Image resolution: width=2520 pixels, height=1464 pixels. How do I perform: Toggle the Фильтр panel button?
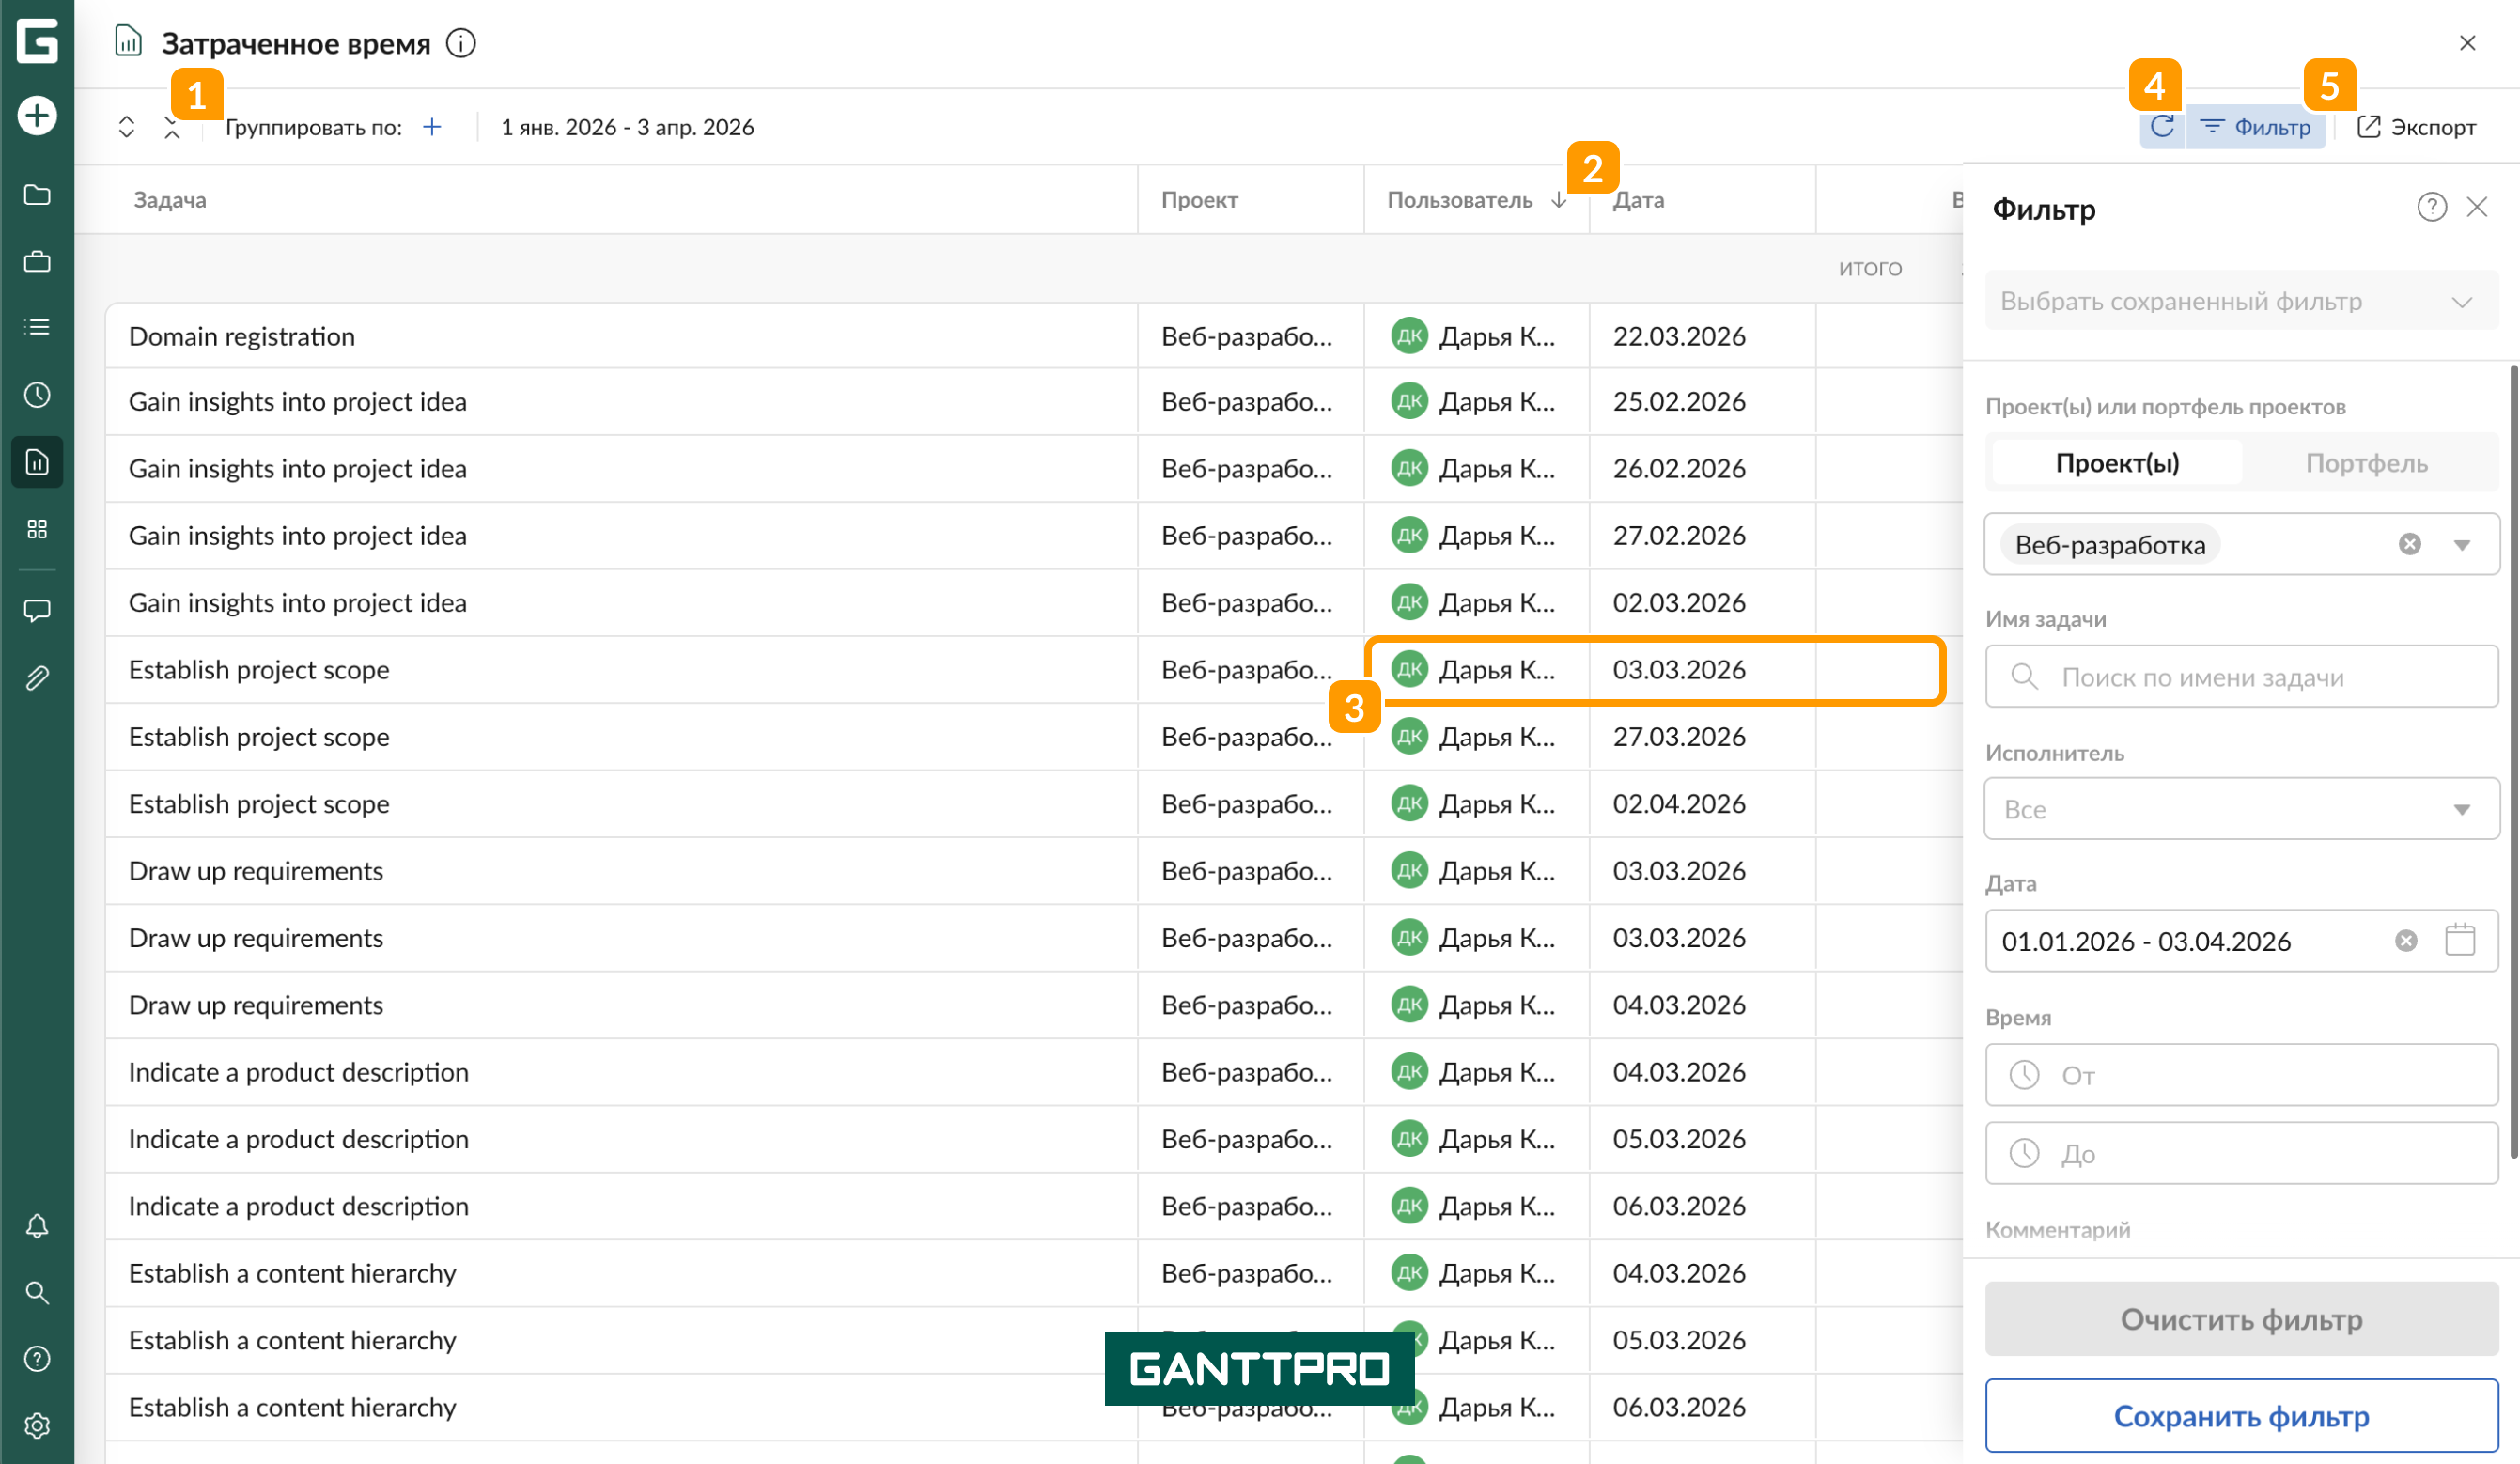[2256, 127]
